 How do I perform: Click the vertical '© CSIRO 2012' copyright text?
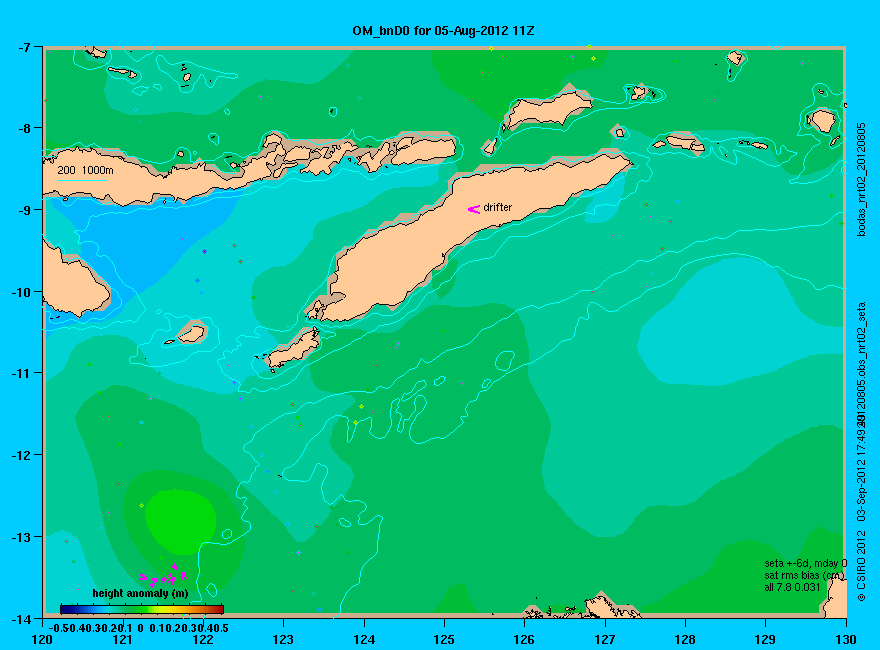pyautogui.click(x=861, y=566)
